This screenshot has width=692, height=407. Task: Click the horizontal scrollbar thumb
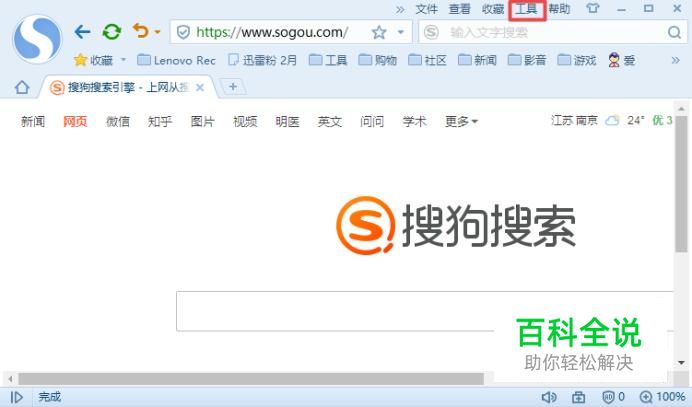pyautogui.click(x=251, y=379)
